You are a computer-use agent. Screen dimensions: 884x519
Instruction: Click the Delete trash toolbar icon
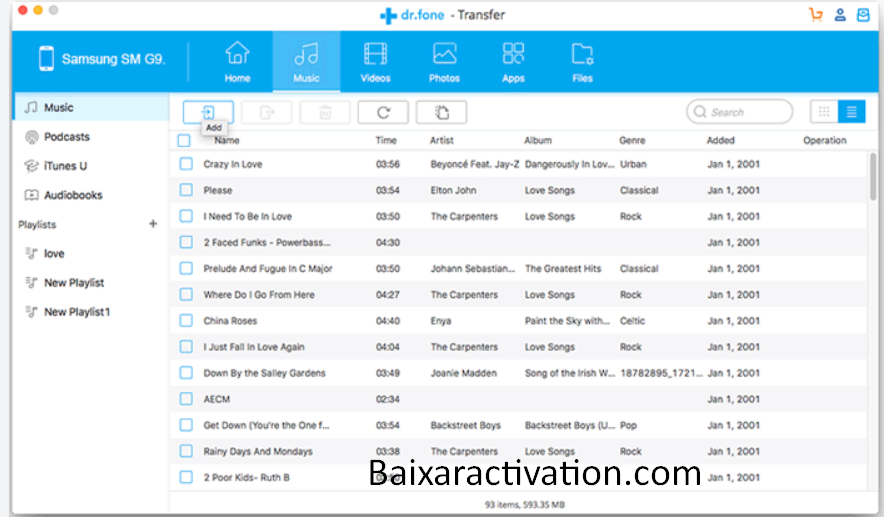coord(325,112)
